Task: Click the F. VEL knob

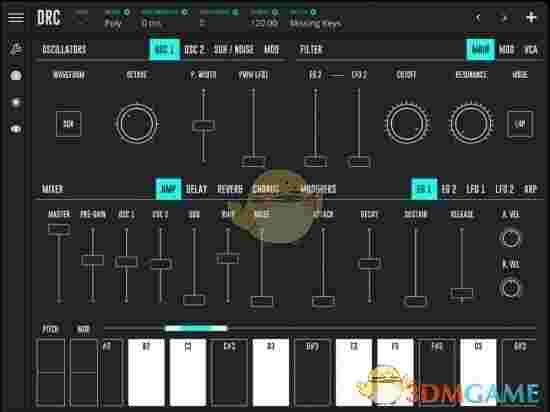Action: point(510,288)
